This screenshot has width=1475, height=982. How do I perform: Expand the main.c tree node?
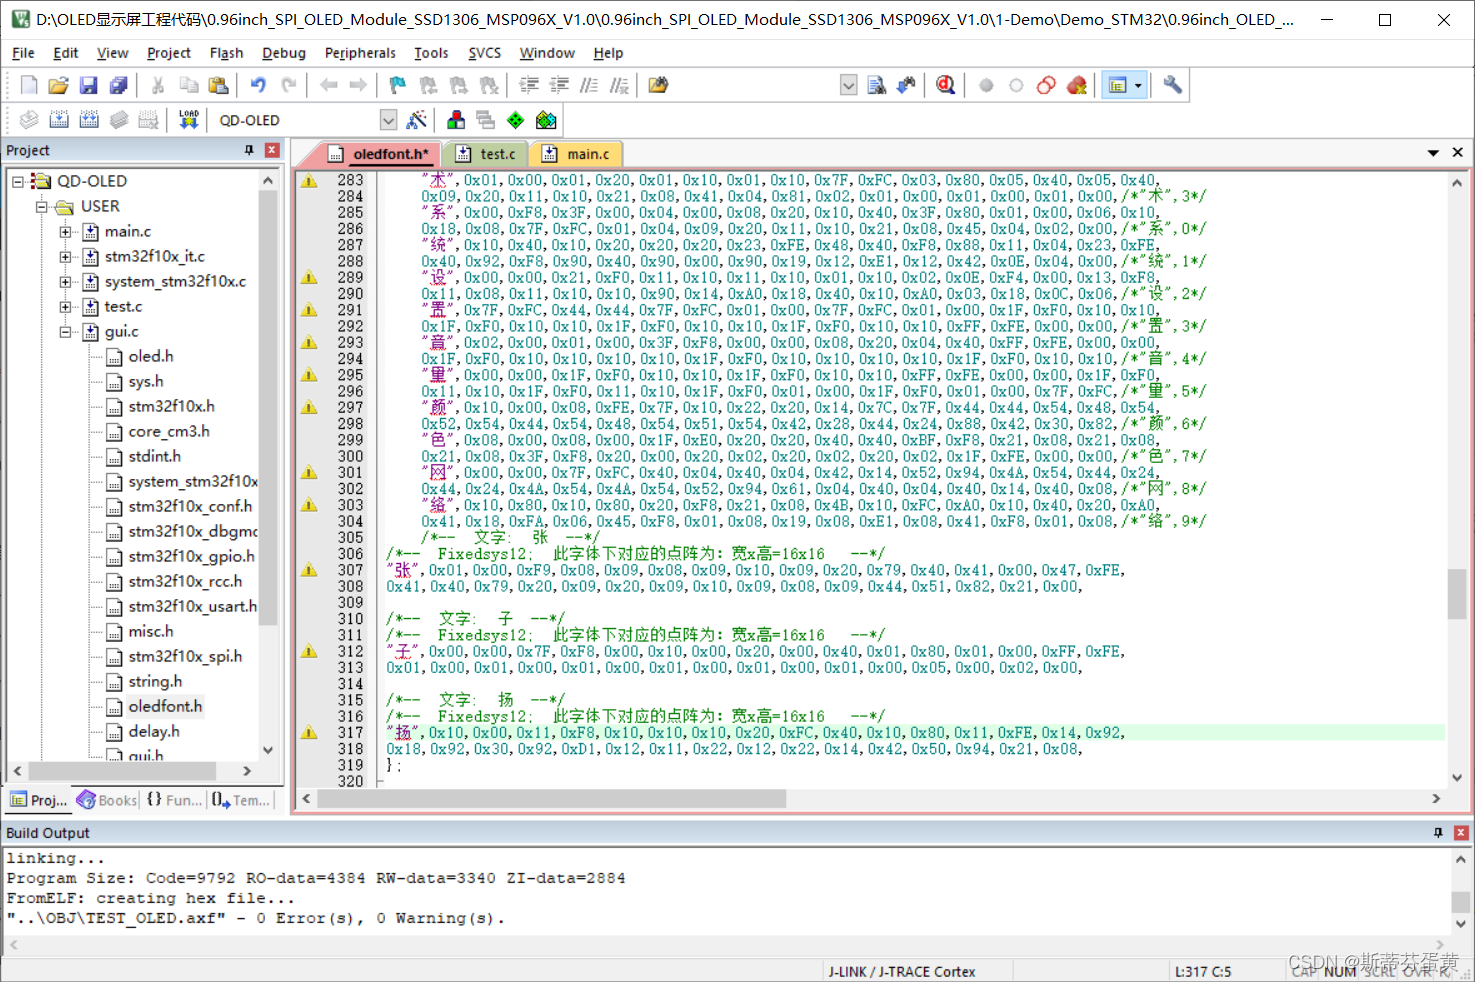tap(65, 231)
